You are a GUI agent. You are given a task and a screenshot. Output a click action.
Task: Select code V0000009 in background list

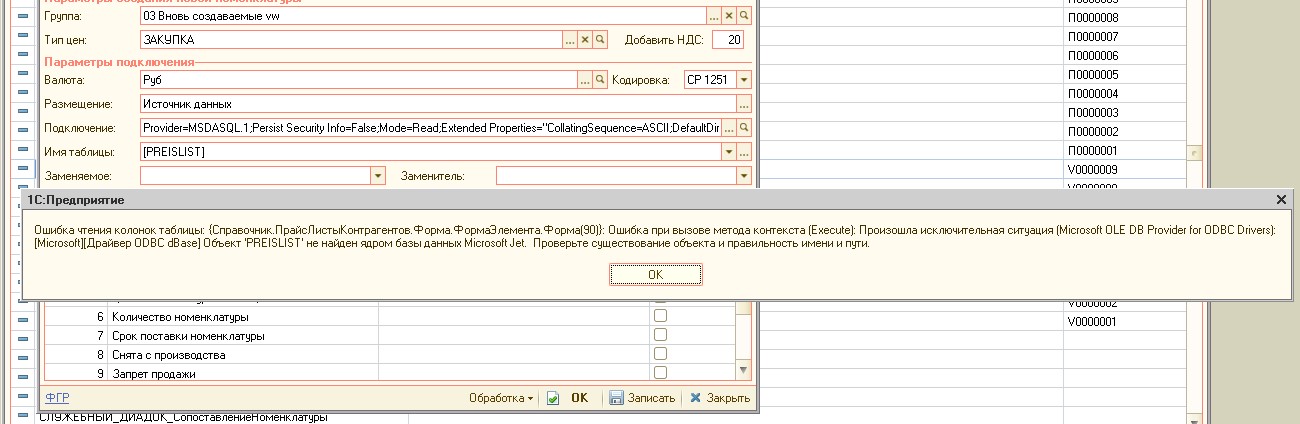tap(1093, 170)
